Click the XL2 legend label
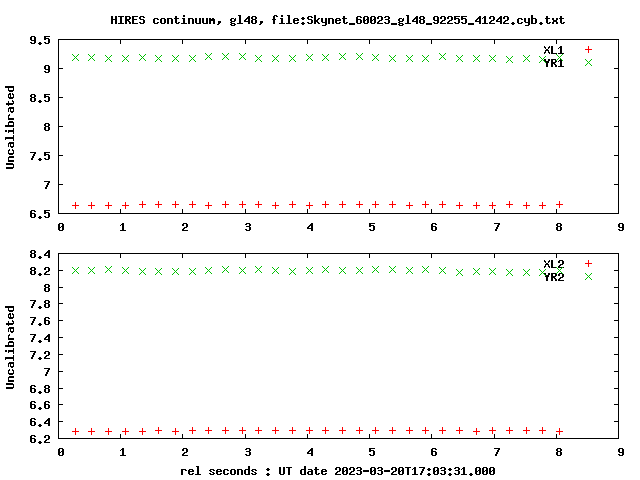This screenshot has height=480, width=640. click(553, 264)
